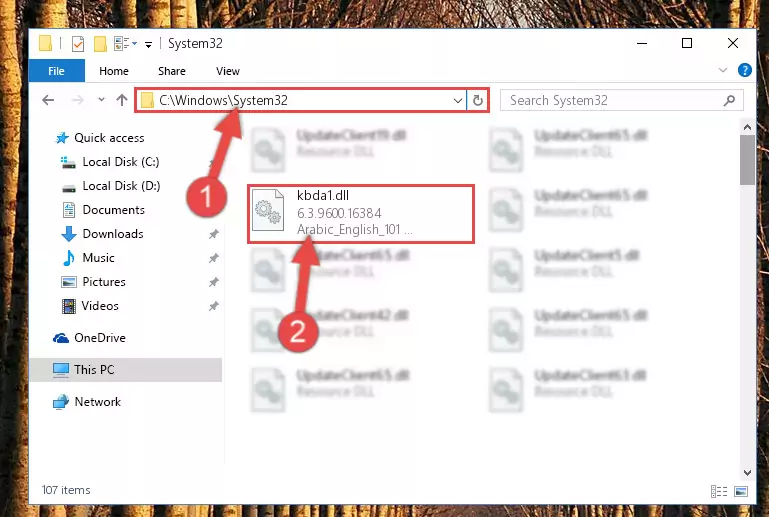Open the File menu

tap(56, 71)
